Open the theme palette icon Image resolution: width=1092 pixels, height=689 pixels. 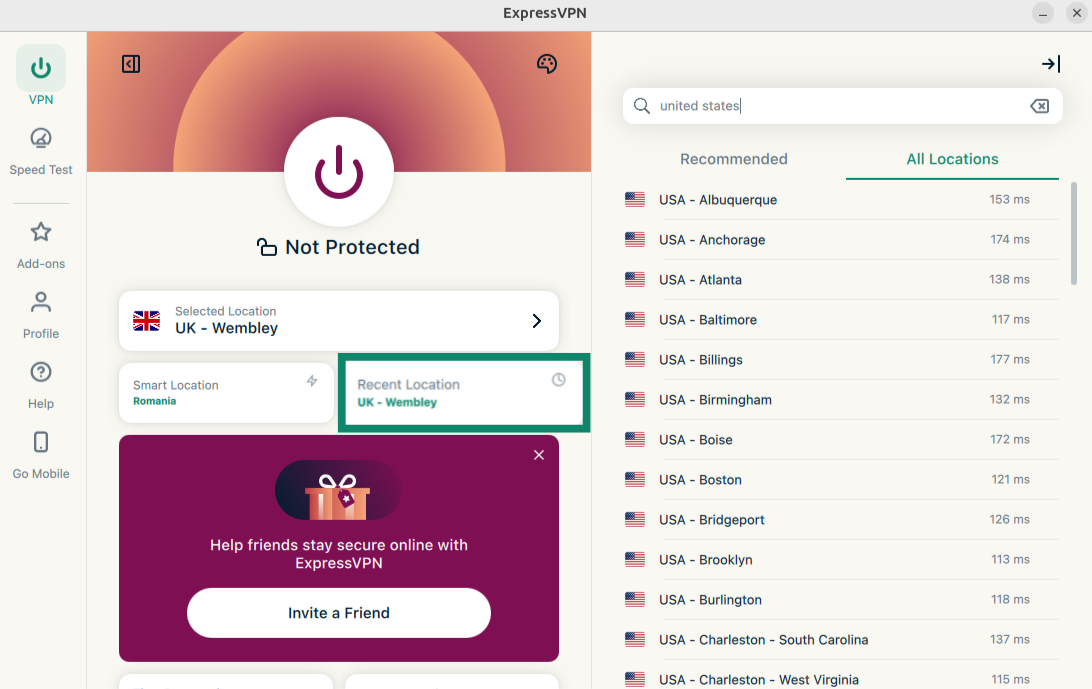[x=546, y=64]
